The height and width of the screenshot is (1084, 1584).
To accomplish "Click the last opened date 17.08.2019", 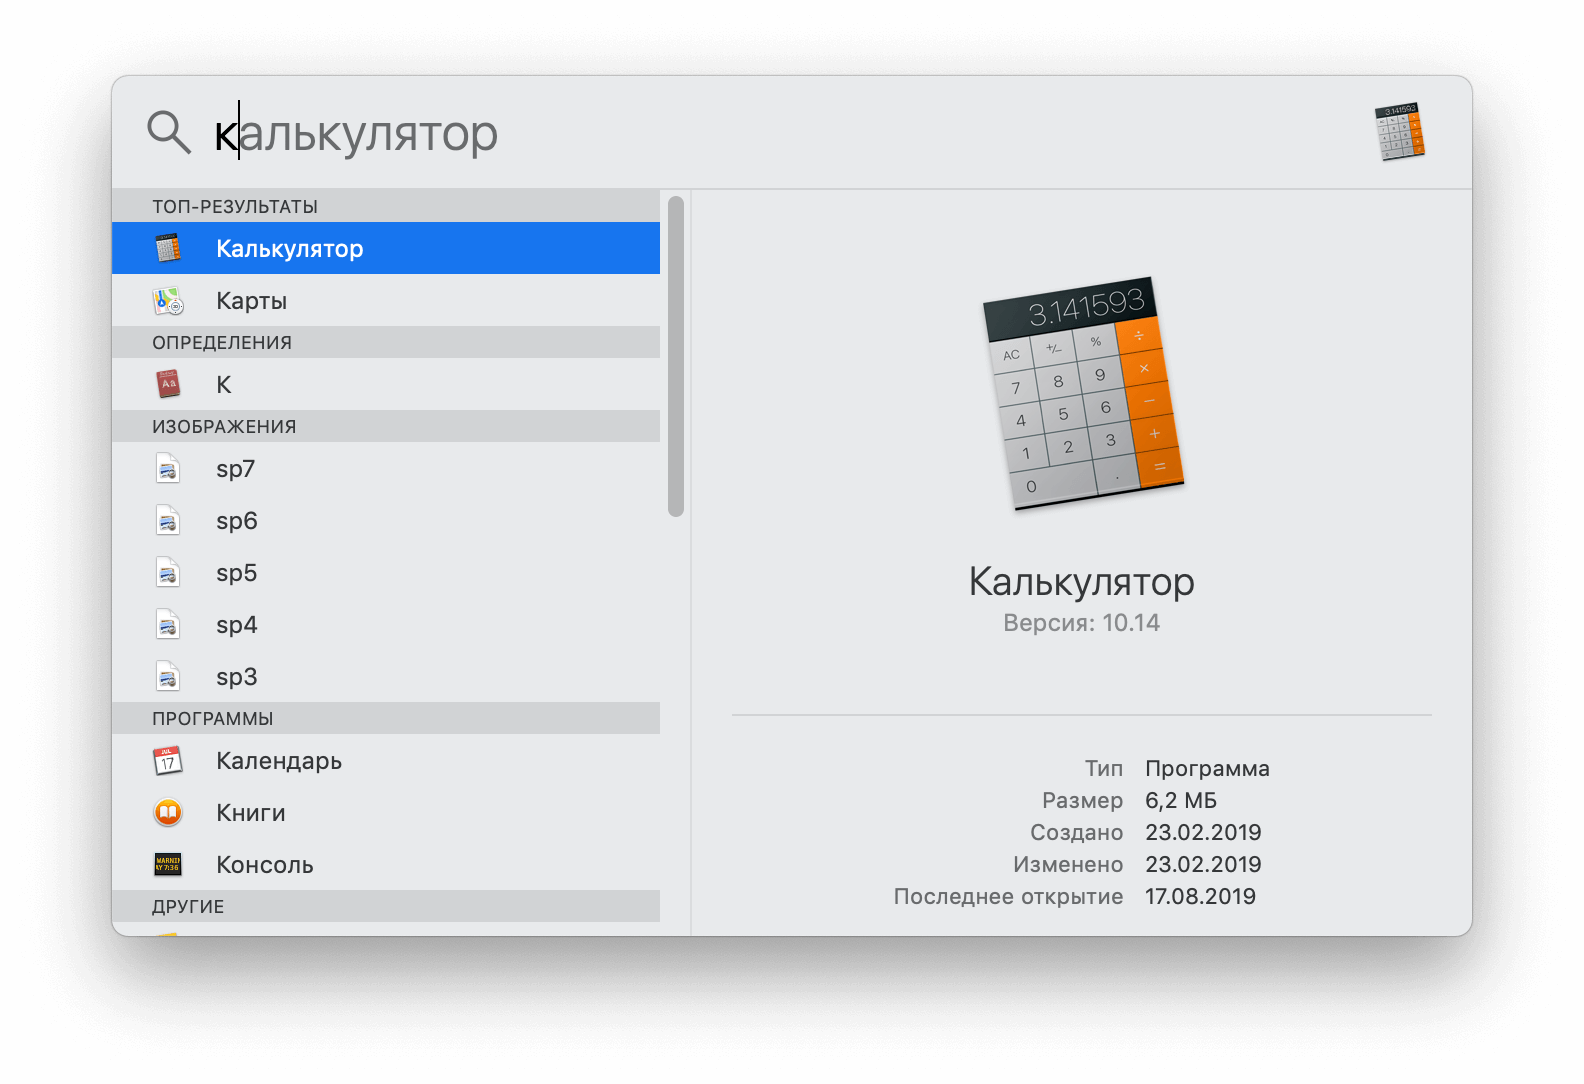I will pyautogui.click(x=1200, y=896).
